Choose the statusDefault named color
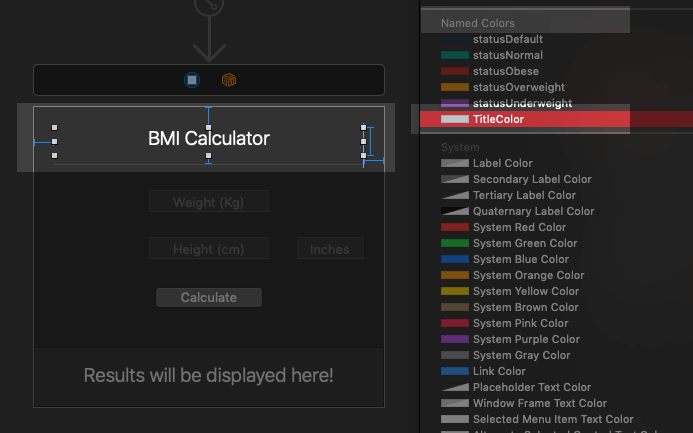This screenshot has width=693, height=433. pyautogui.click(x=510, y=39)
